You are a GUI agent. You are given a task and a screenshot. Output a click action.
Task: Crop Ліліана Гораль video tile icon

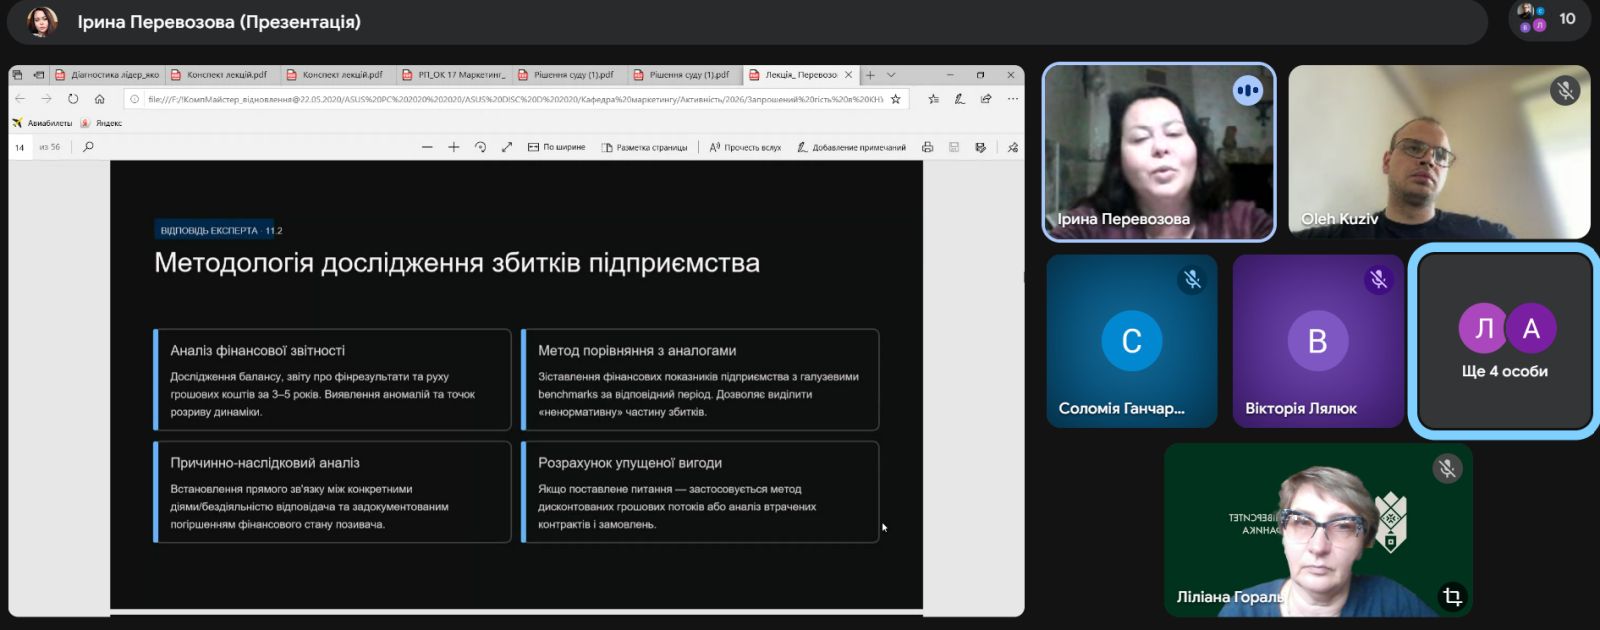pyautogui.click(x=1452, y=597)
